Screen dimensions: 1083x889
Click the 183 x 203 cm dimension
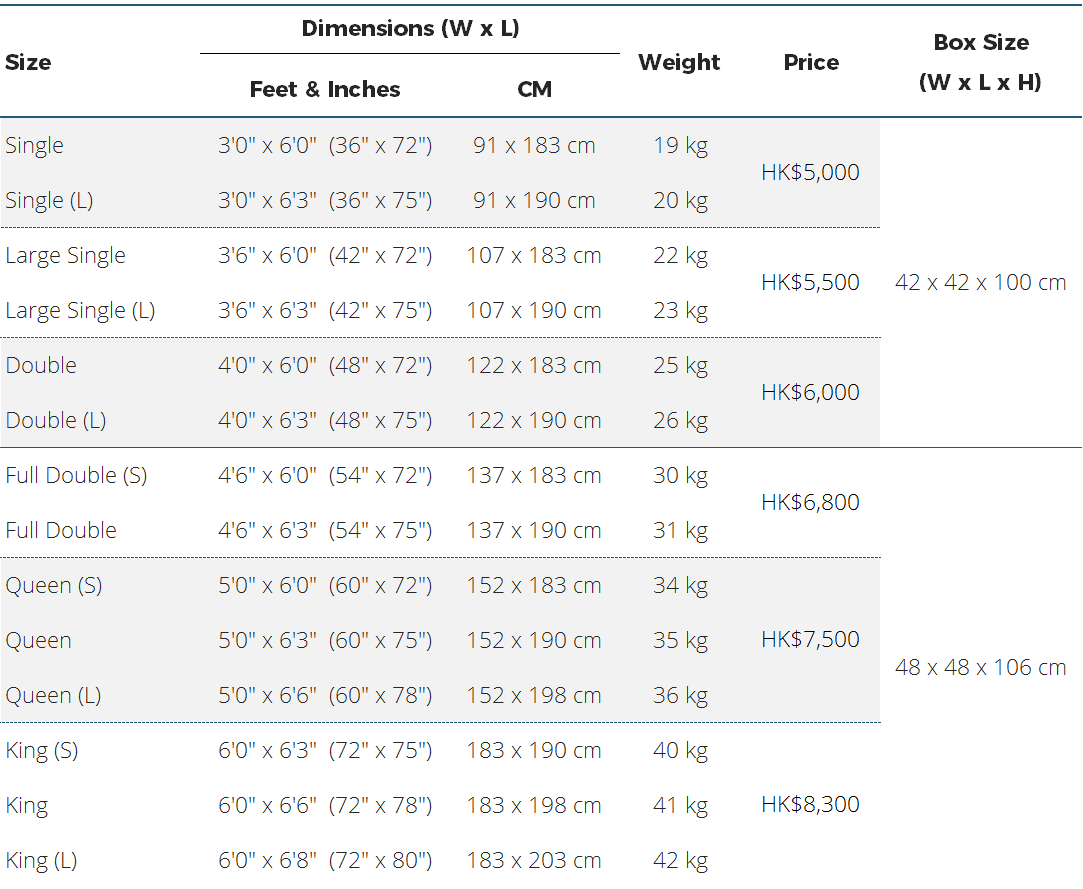coord(534,860)
